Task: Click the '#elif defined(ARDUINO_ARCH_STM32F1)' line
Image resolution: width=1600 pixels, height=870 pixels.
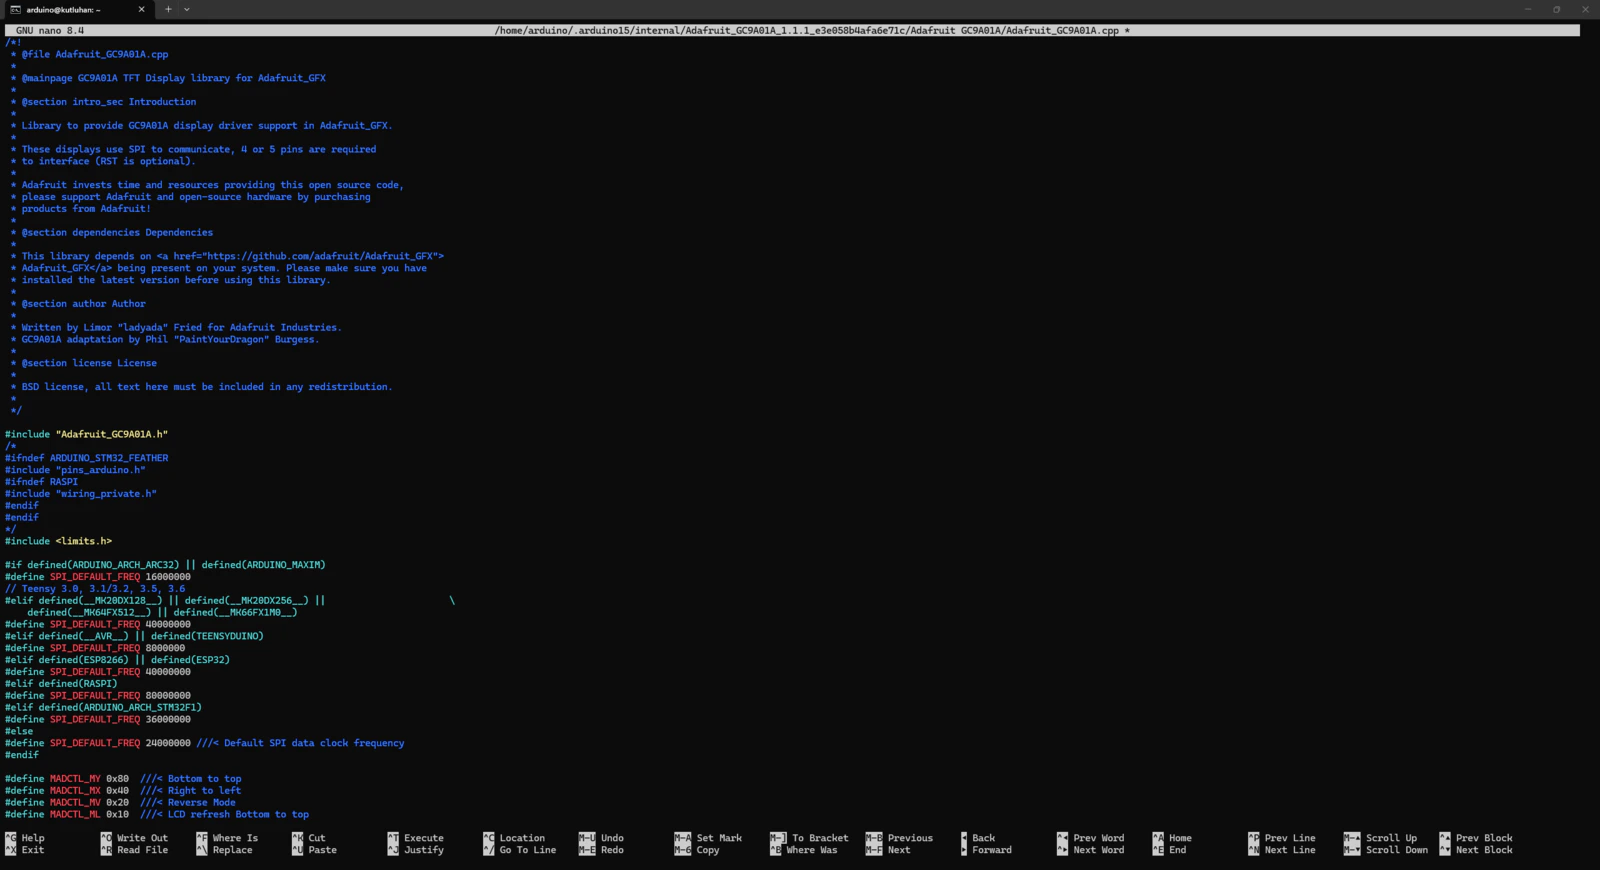Action: 103,708
